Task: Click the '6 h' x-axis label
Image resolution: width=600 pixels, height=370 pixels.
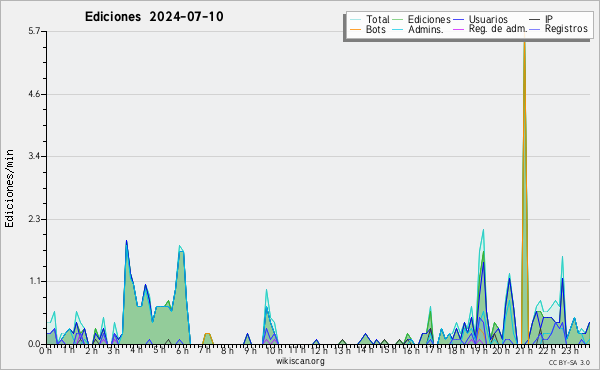Action: click(182, 351)
